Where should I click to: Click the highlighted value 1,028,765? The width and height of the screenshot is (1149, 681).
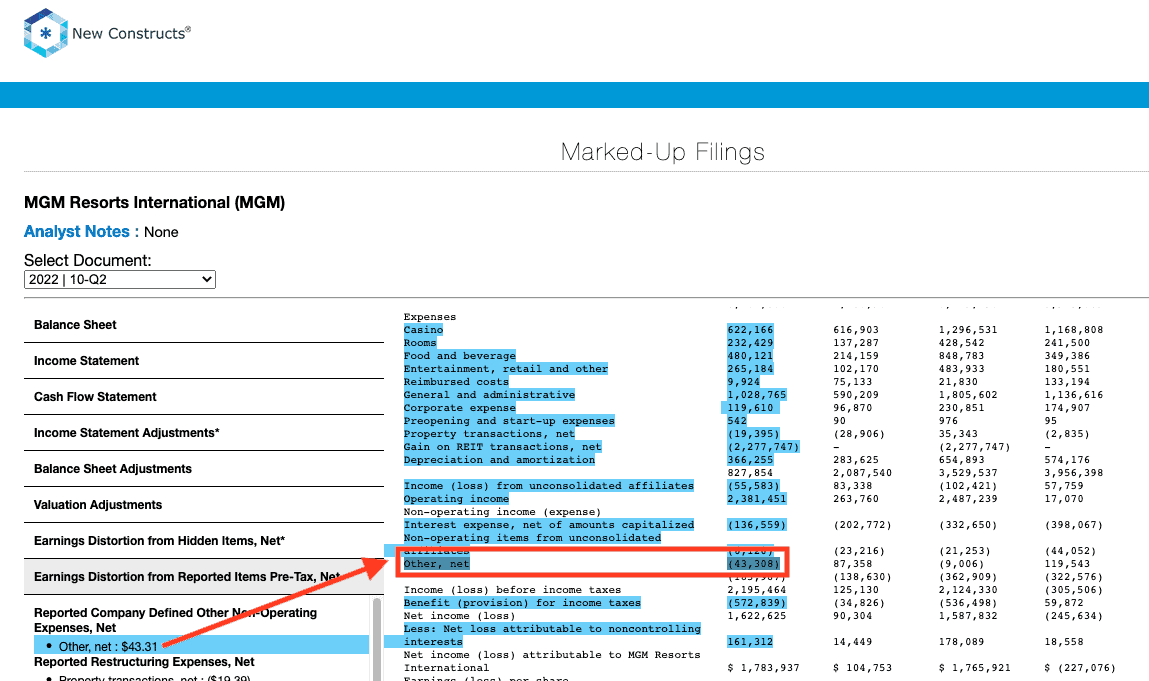pos(757,395)
